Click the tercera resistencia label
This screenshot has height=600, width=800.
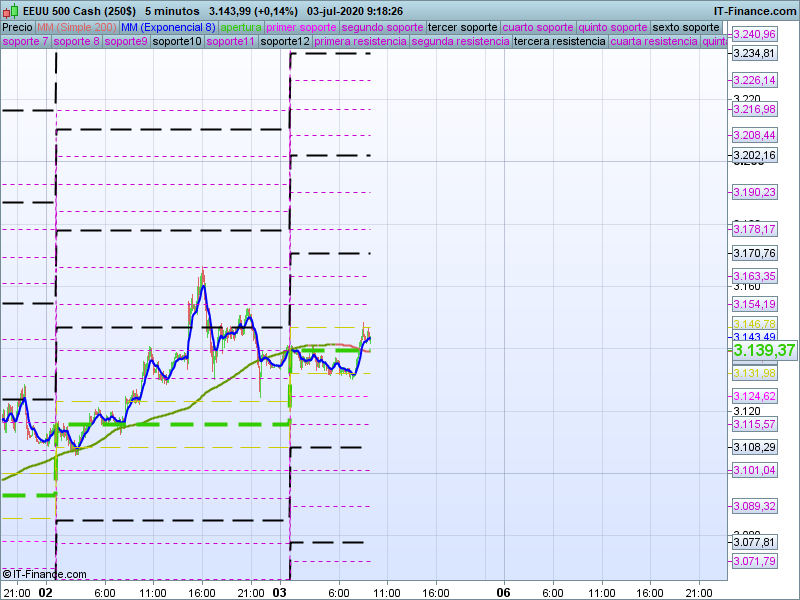pyautogui.click(x=558, y=42)
